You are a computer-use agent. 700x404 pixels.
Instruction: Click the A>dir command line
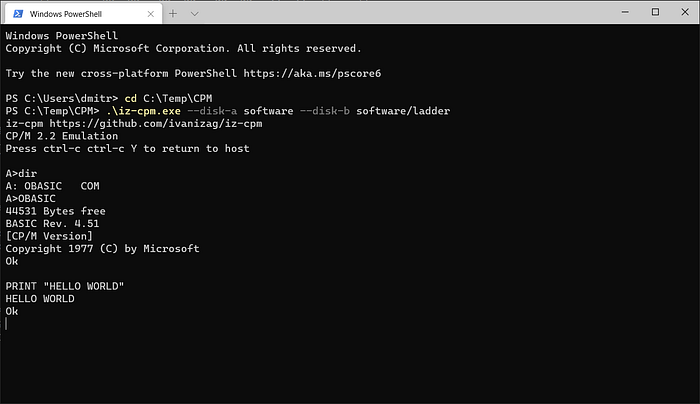21,173
